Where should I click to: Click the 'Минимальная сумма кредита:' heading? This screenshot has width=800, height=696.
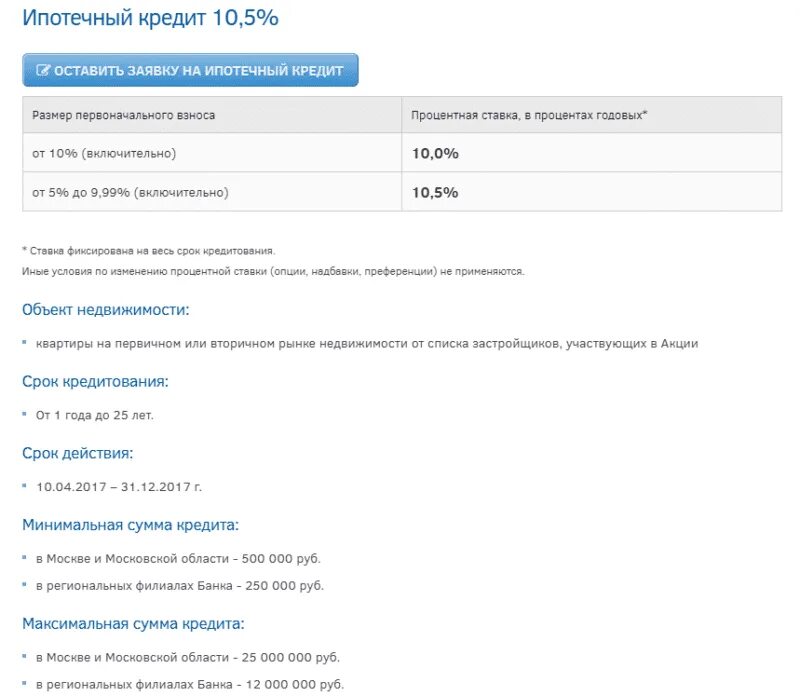click(130, 524)
